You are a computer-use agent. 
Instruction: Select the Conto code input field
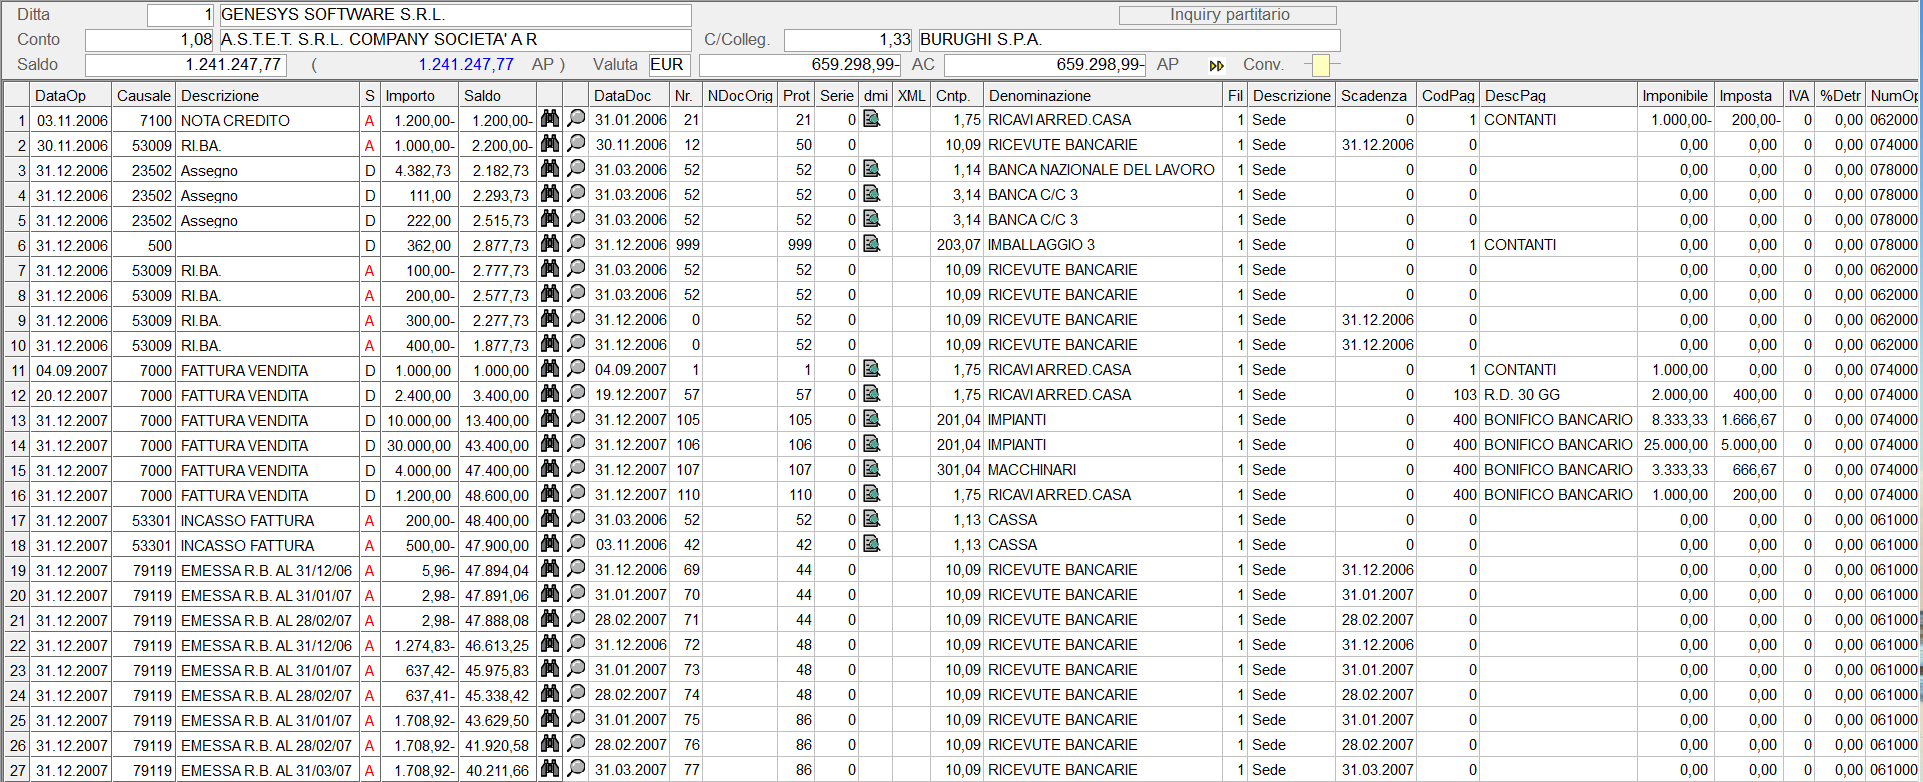click(150, 40)
